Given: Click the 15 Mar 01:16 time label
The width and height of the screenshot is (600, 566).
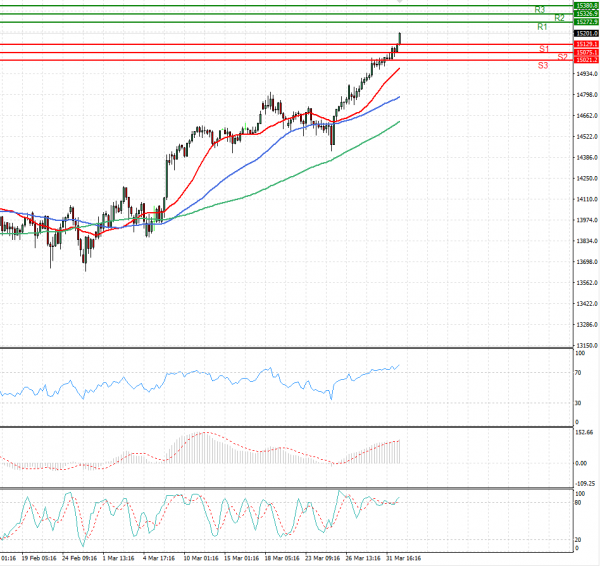Looking at the screenshot, I should [x=241, y=558].
